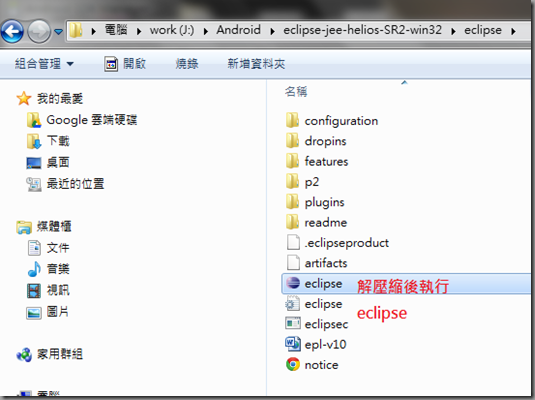Click the Back navigation arrow
This screenshot has height=400, width=535.
coord(12,31)
